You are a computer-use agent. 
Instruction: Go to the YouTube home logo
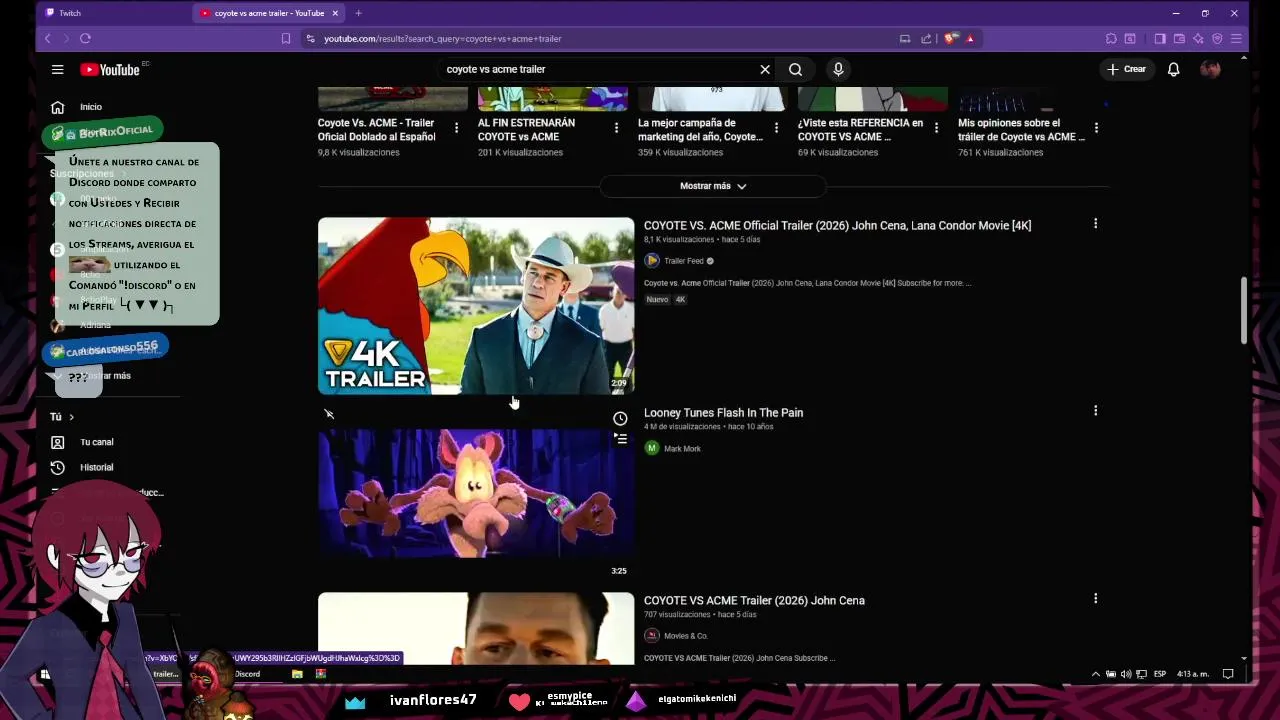tap(110, 69)
